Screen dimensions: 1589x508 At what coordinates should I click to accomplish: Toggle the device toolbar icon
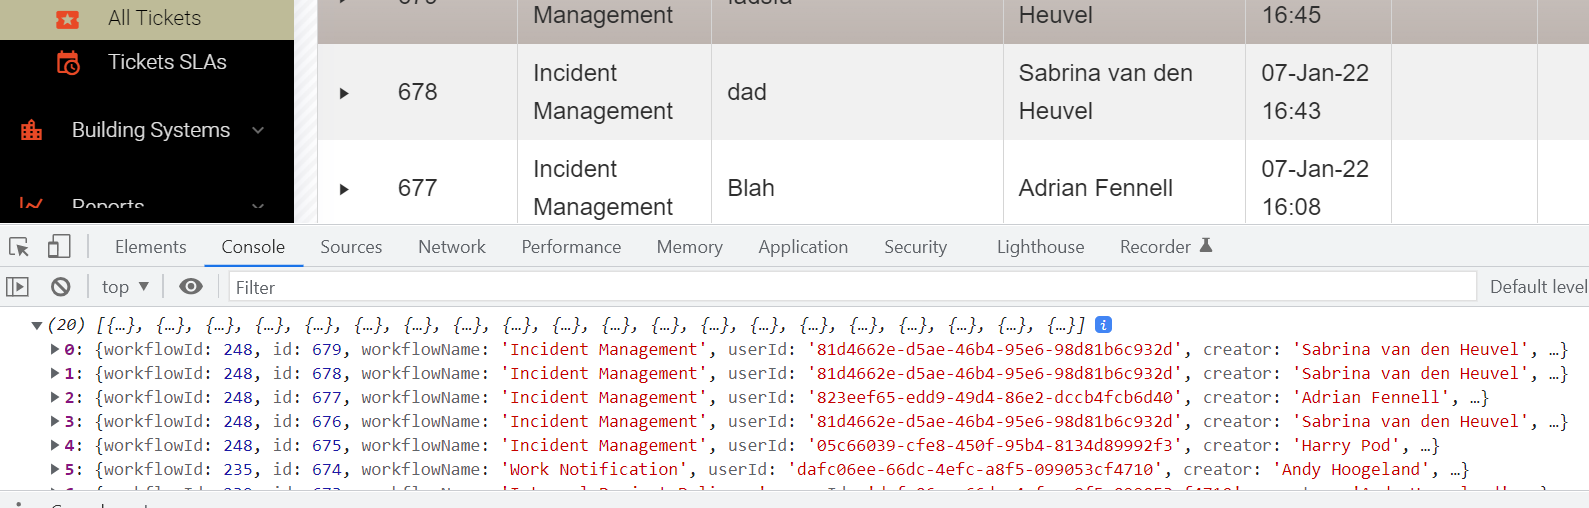59,247
